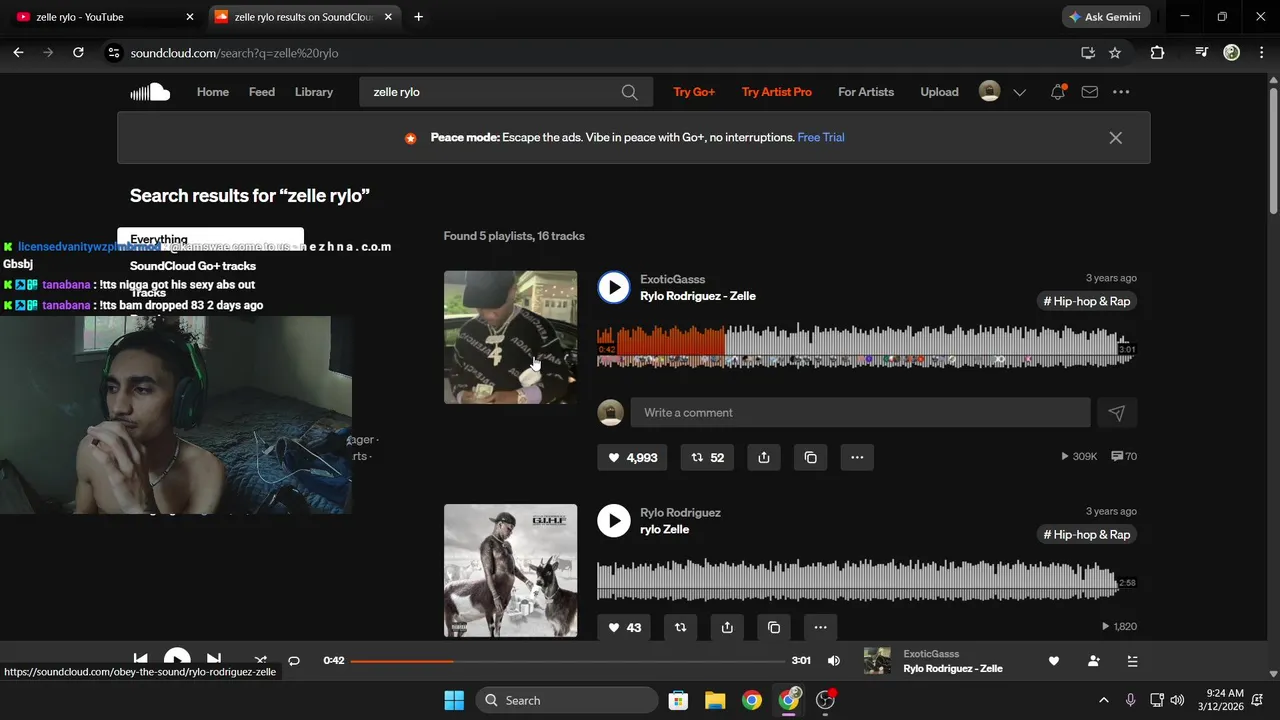Follow ExoticGasss from player bar
The width and height of the screenshot is (1280, 720).
(1093, 661)
